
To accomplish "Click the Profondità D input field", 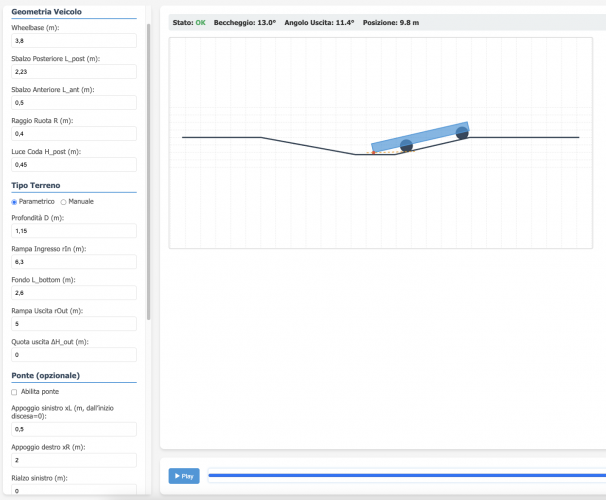I will point(73,230).
